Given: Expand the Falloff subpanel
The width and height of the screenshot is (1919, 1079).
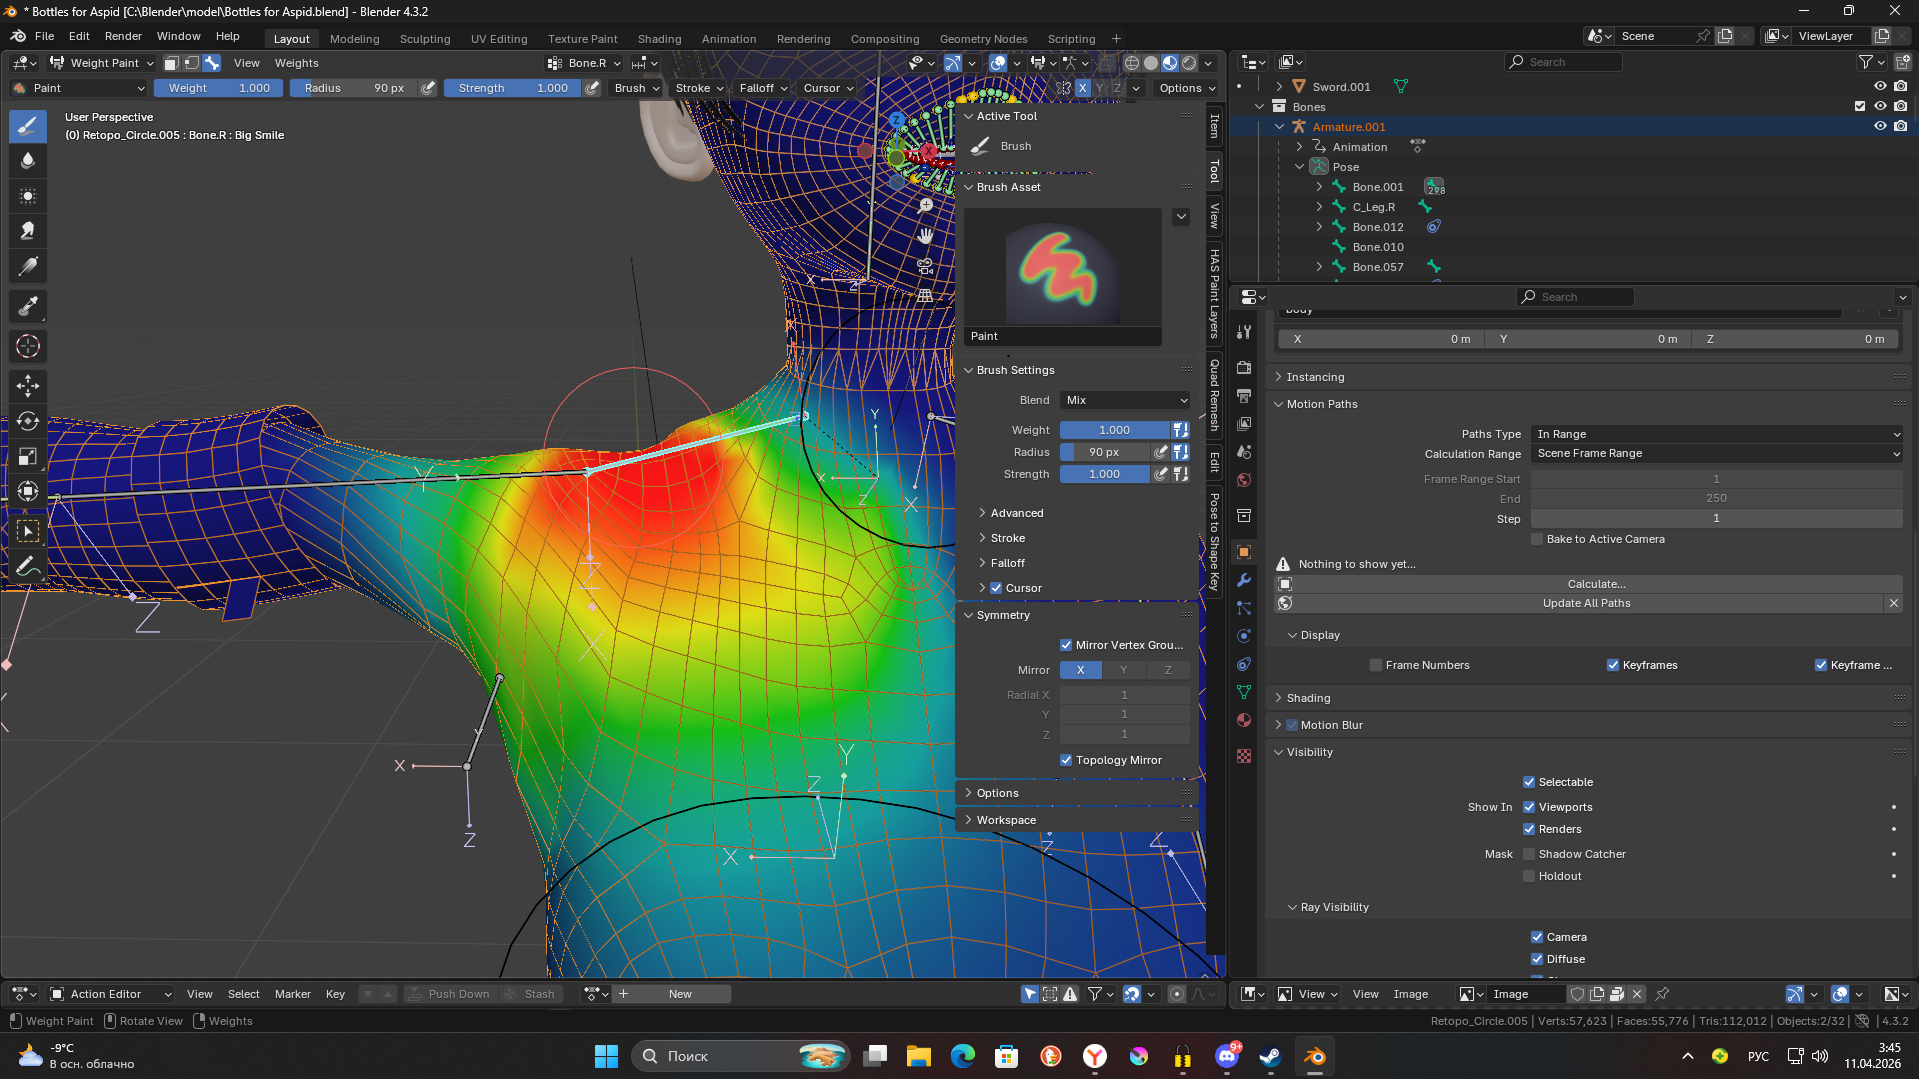Looking at the screenshot, I should [x=1007, y=563].
